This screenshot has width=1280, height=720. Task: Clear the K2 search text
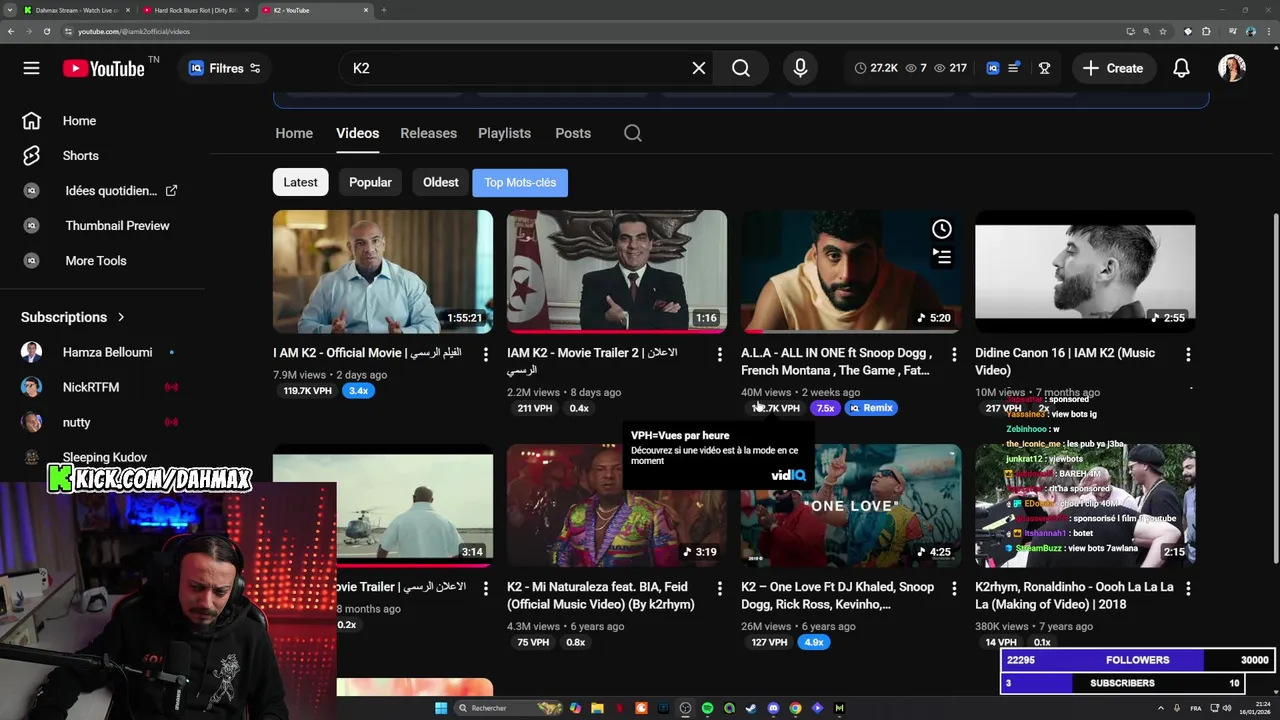coord(699,68)
